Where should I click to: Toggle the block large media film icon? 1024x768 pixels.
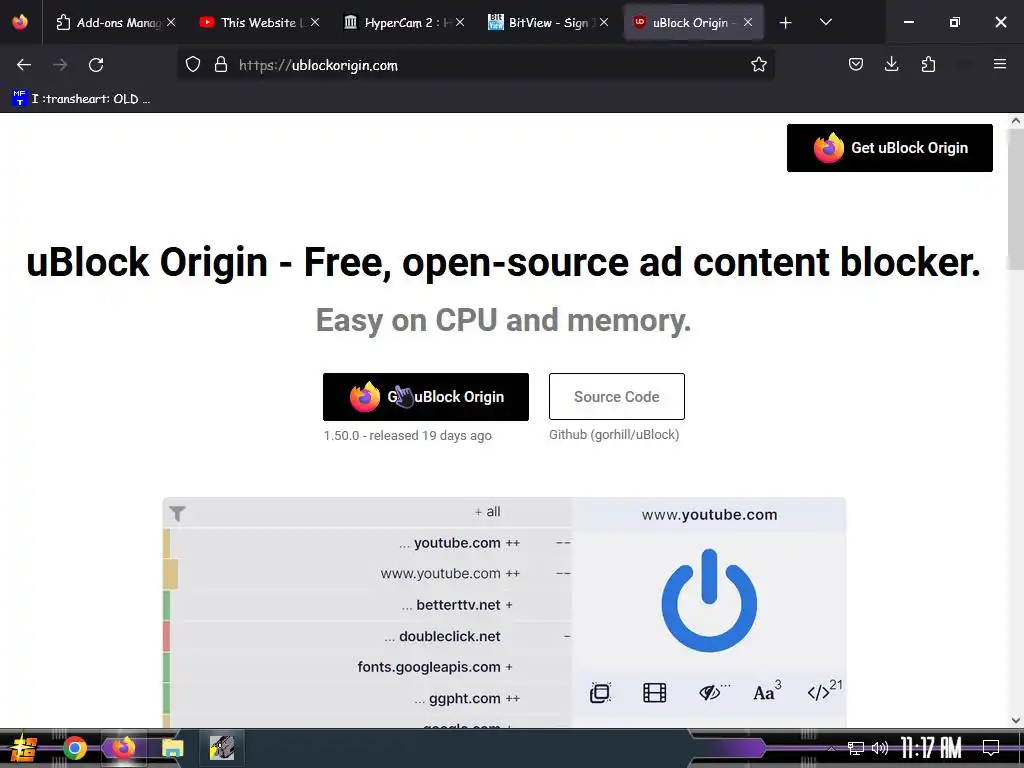(x=654, y=692)
